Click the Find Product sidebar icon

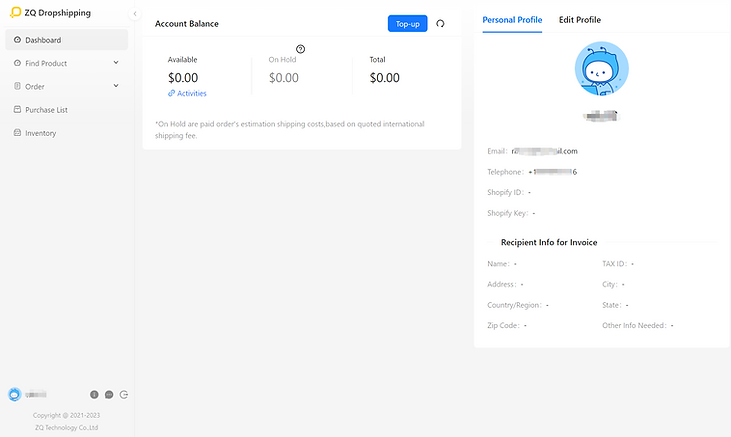[17, 62]
